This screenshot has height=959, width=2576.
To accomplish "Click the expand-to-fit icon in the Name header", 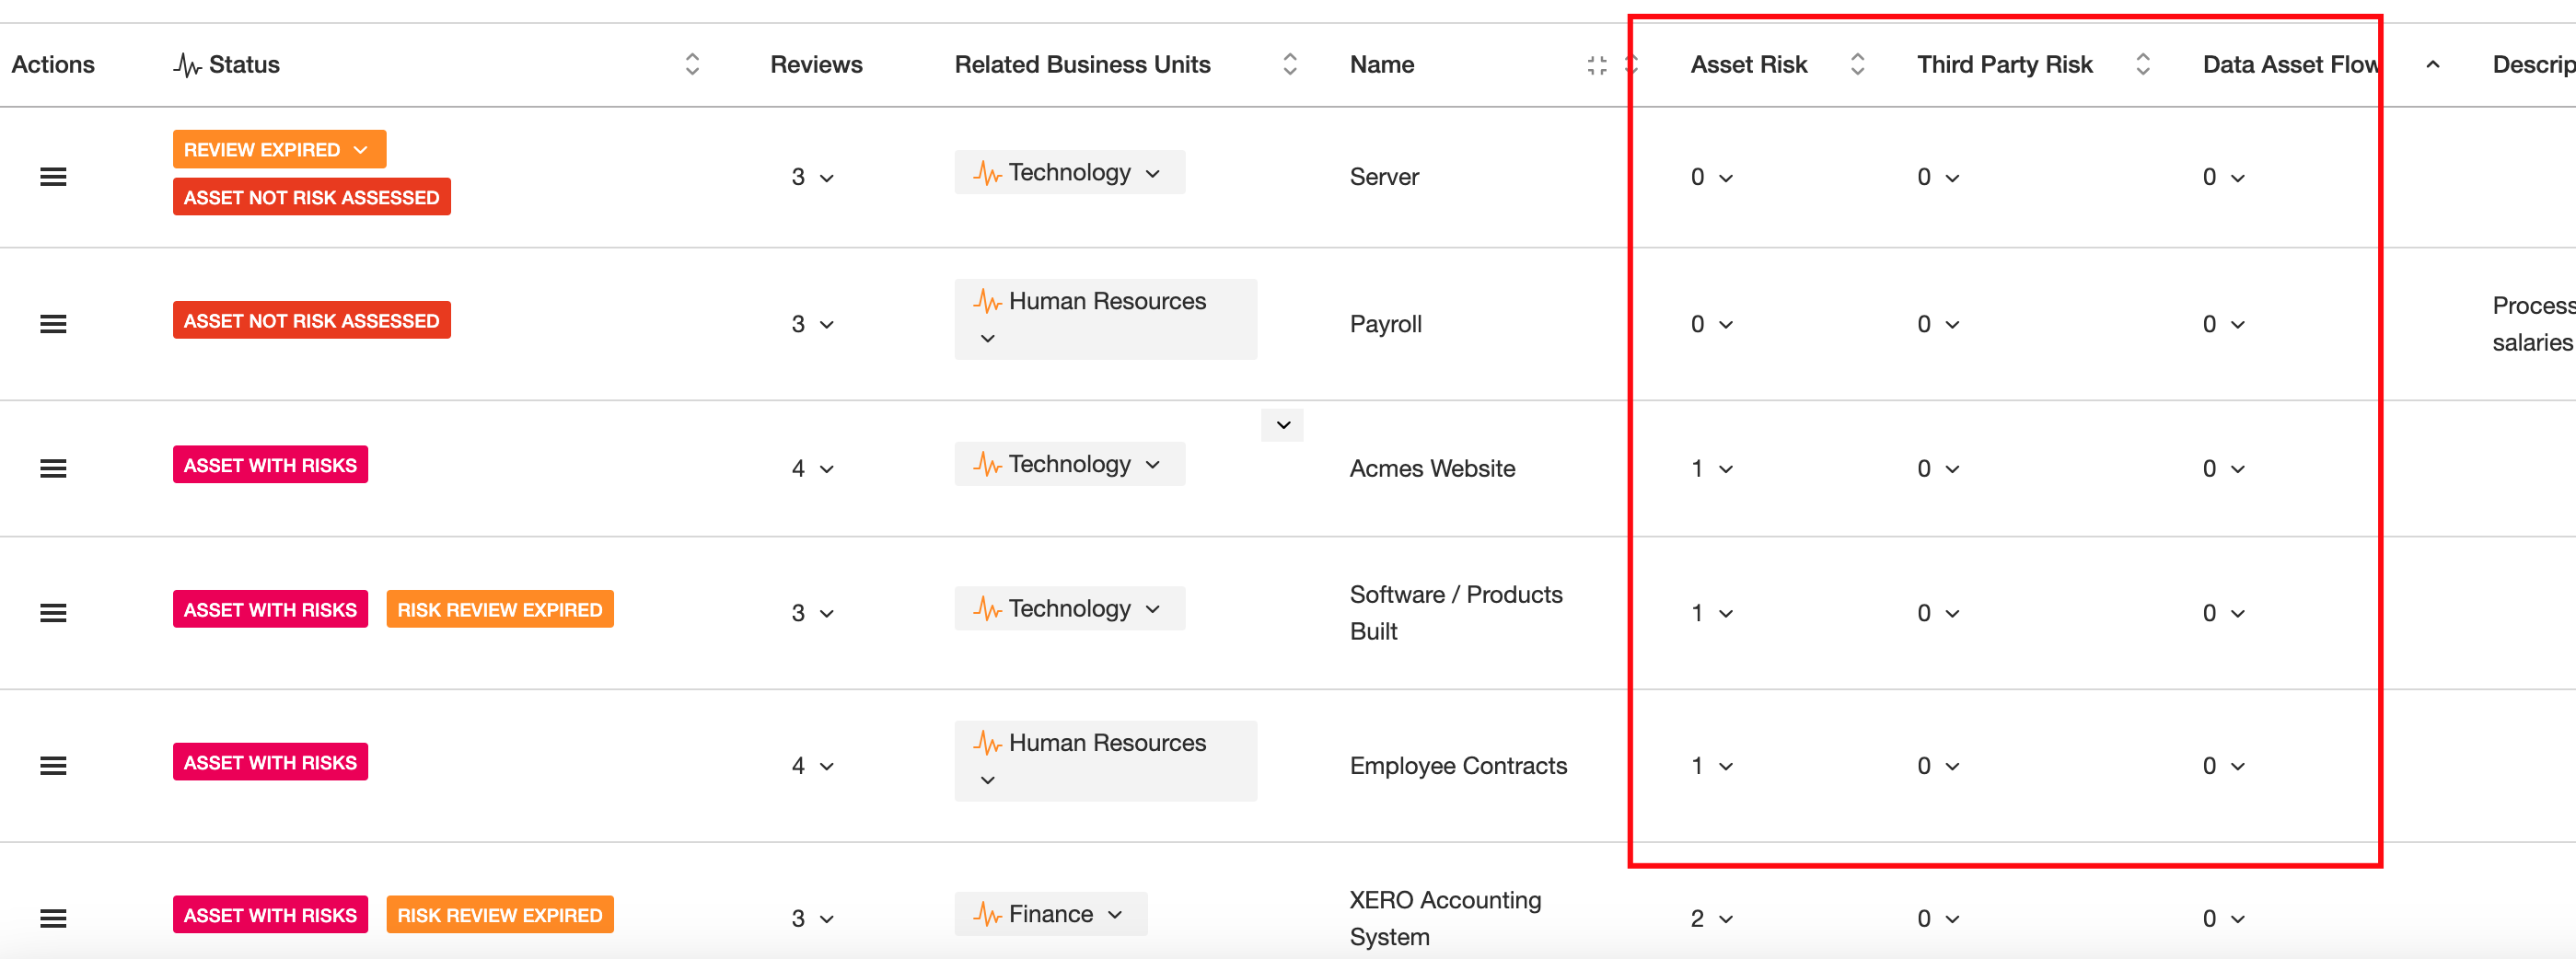I will point(1596,64).
